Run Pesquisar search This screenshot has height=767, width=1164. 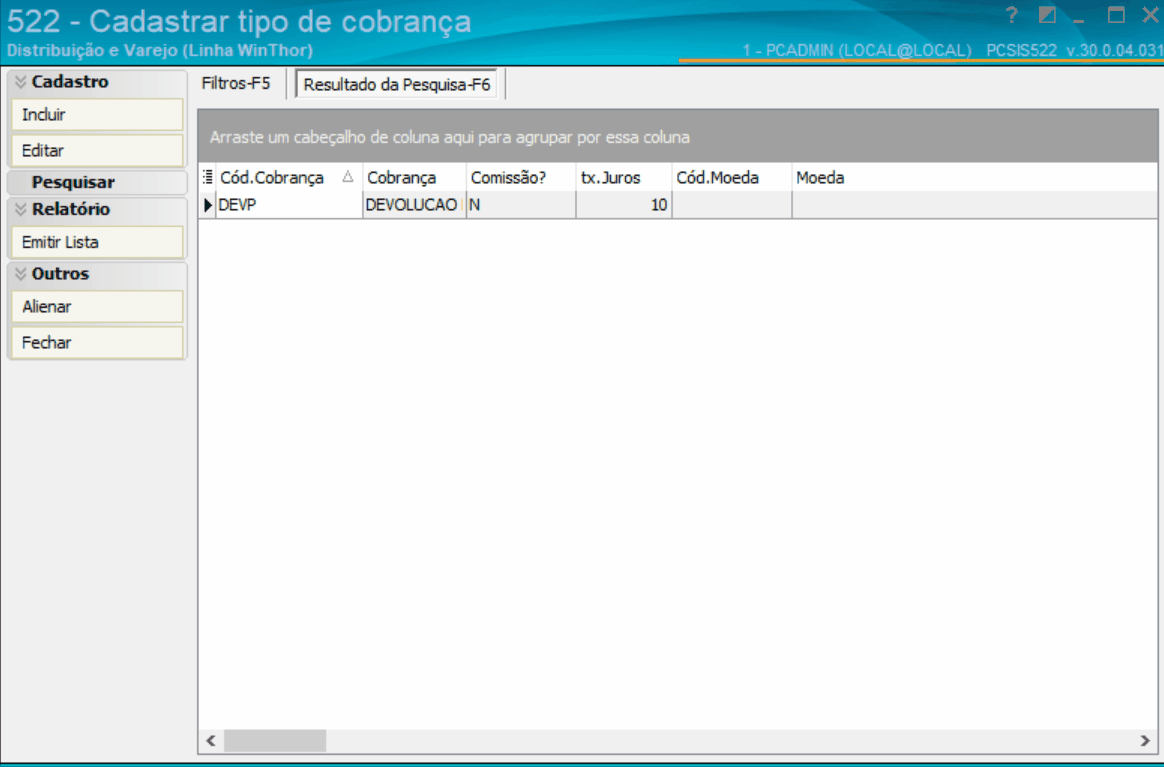coord(97,183)
